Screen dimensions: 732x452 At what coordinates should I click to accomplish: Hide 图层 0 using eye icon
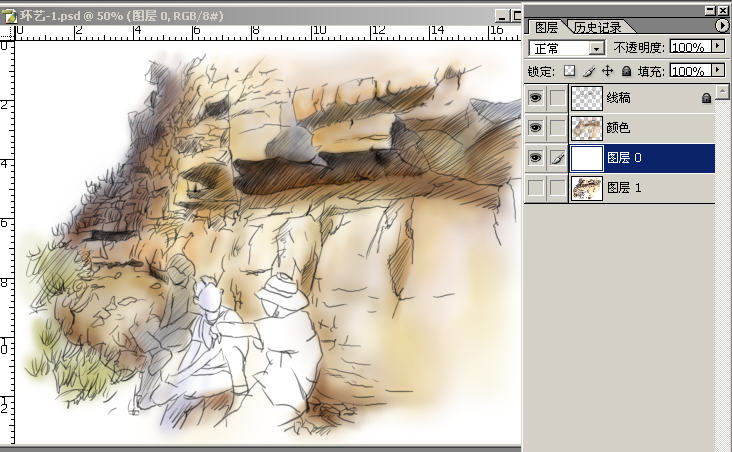[x=535, y=158]
